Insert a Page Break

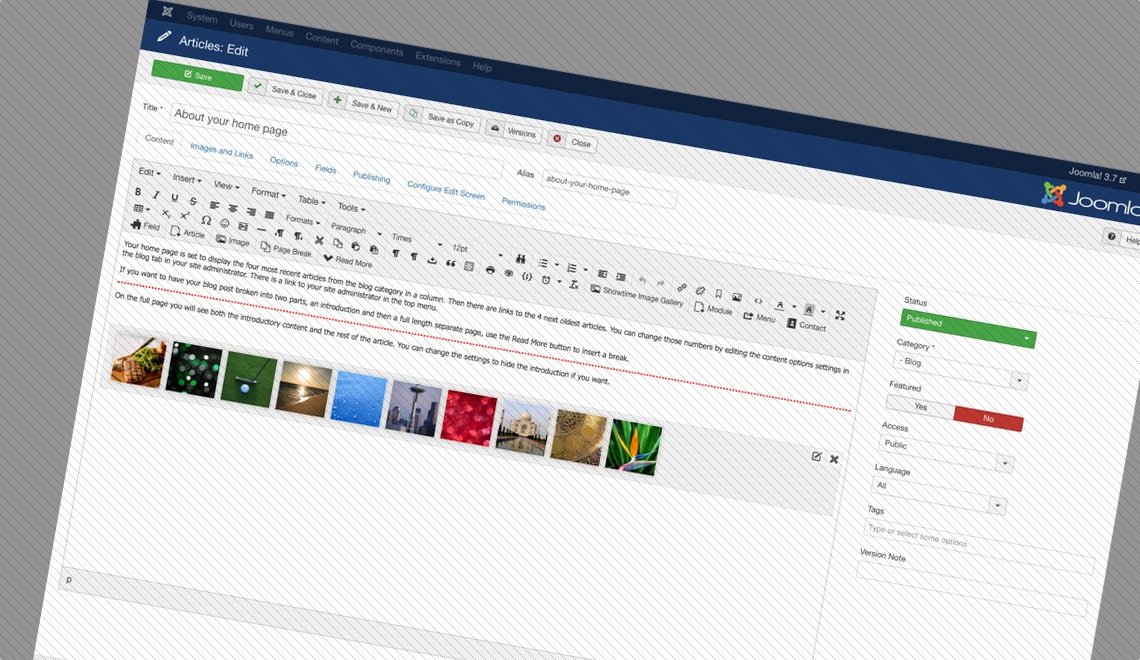click(286, 249)
